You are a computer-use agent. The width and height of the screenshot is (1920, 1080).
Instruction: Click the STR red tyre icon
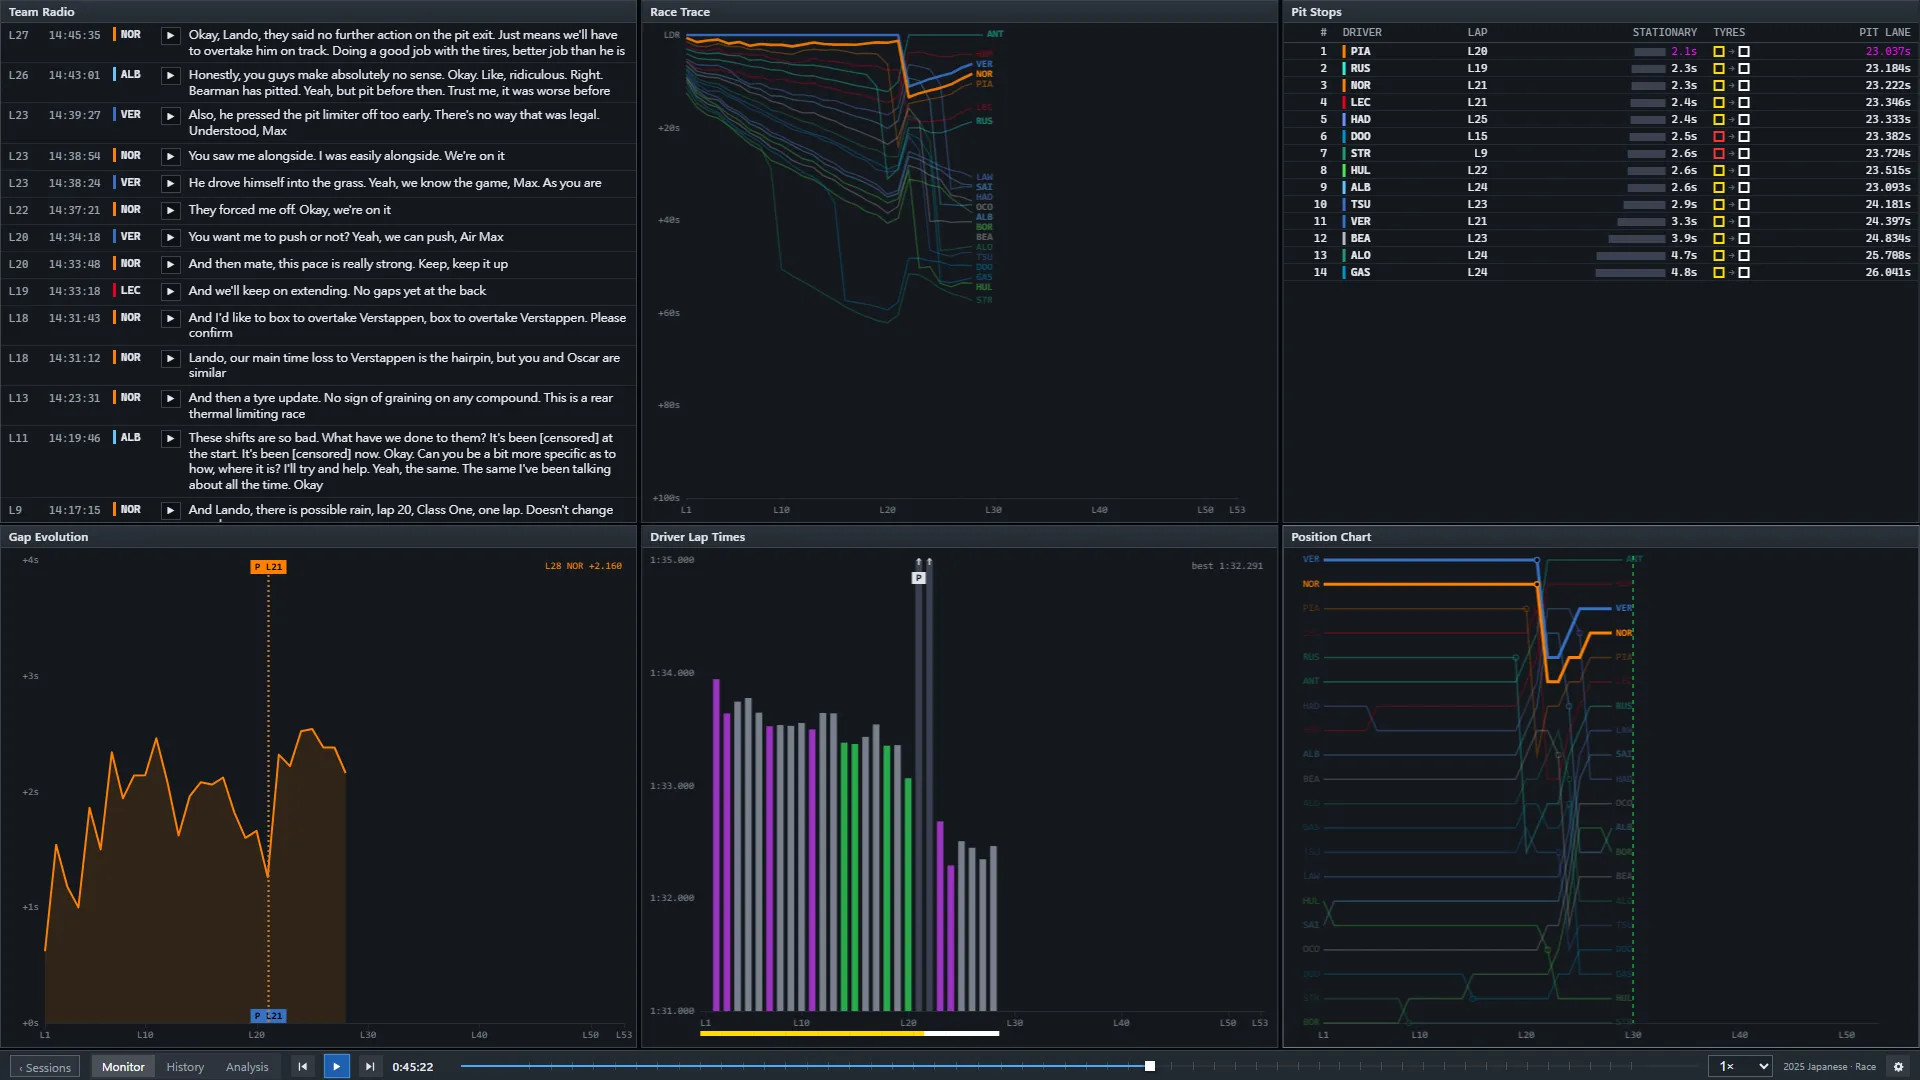pos(1719,154)
